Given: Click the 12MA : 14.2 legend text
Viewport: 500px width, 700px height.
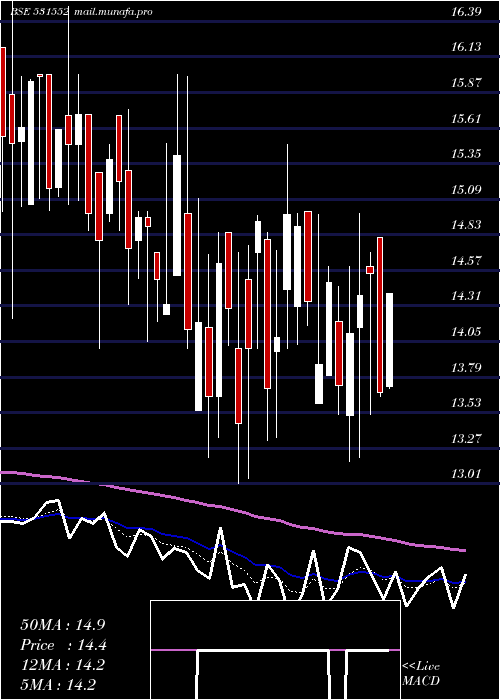Looking at the screenshot, I should point(63,665).
